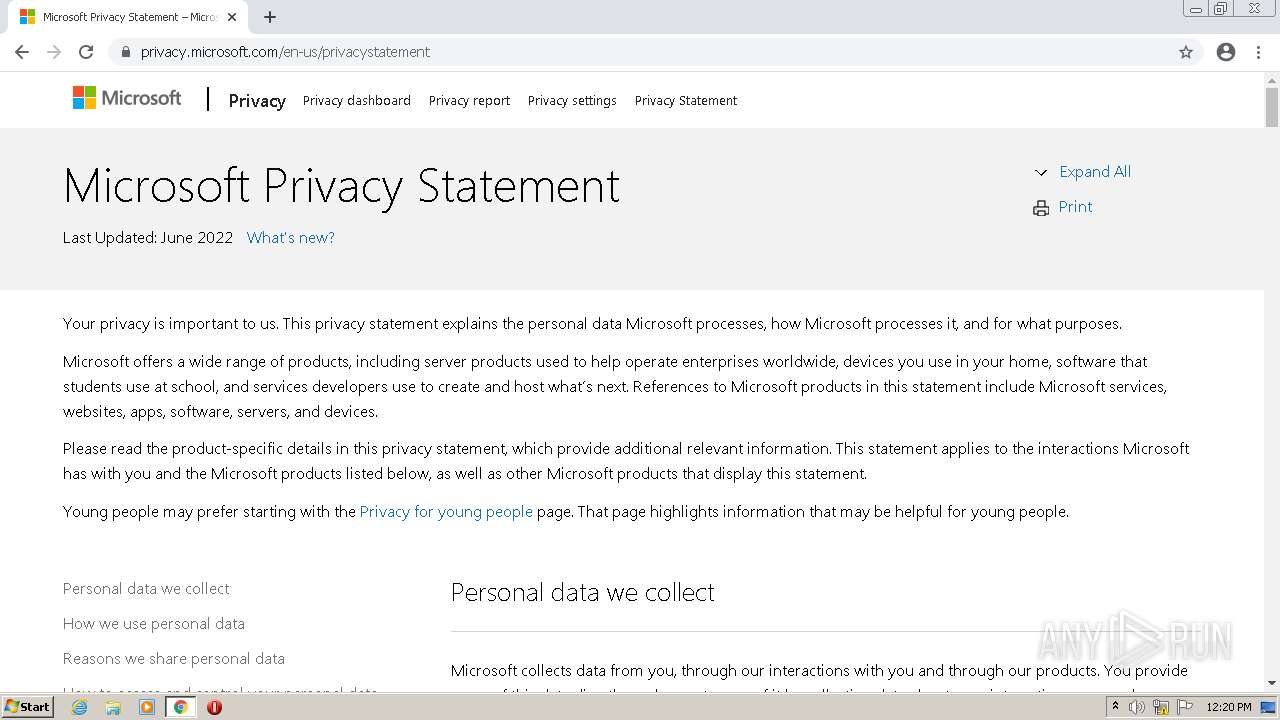Open the What's new? link

click(x=291, y=238)
